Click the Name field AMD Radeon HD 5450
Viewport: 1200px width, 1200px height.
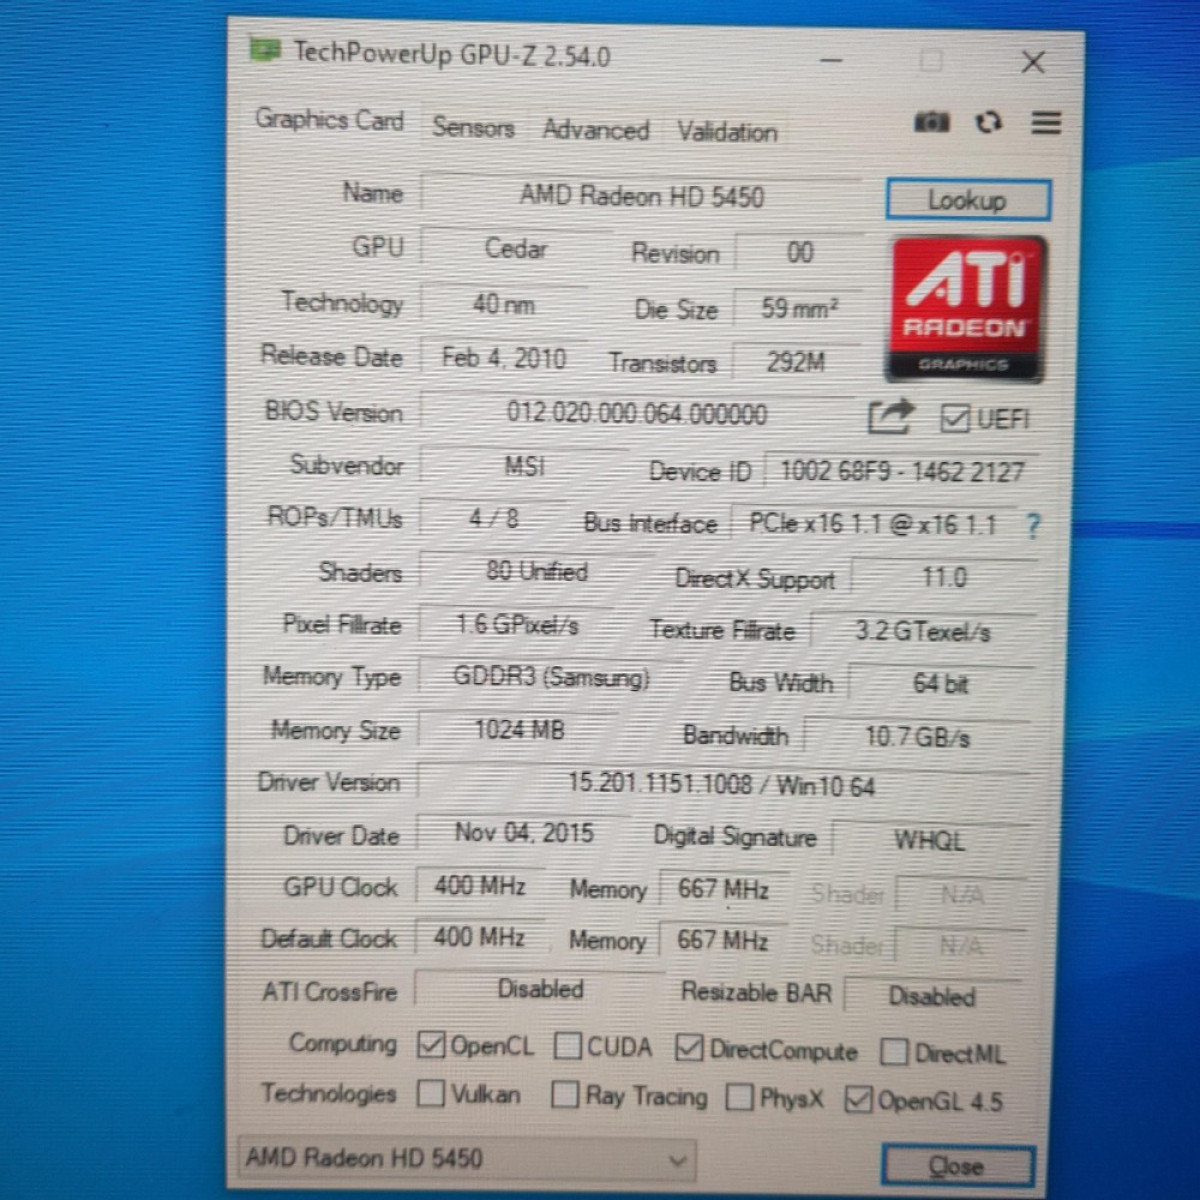point(641,196)
